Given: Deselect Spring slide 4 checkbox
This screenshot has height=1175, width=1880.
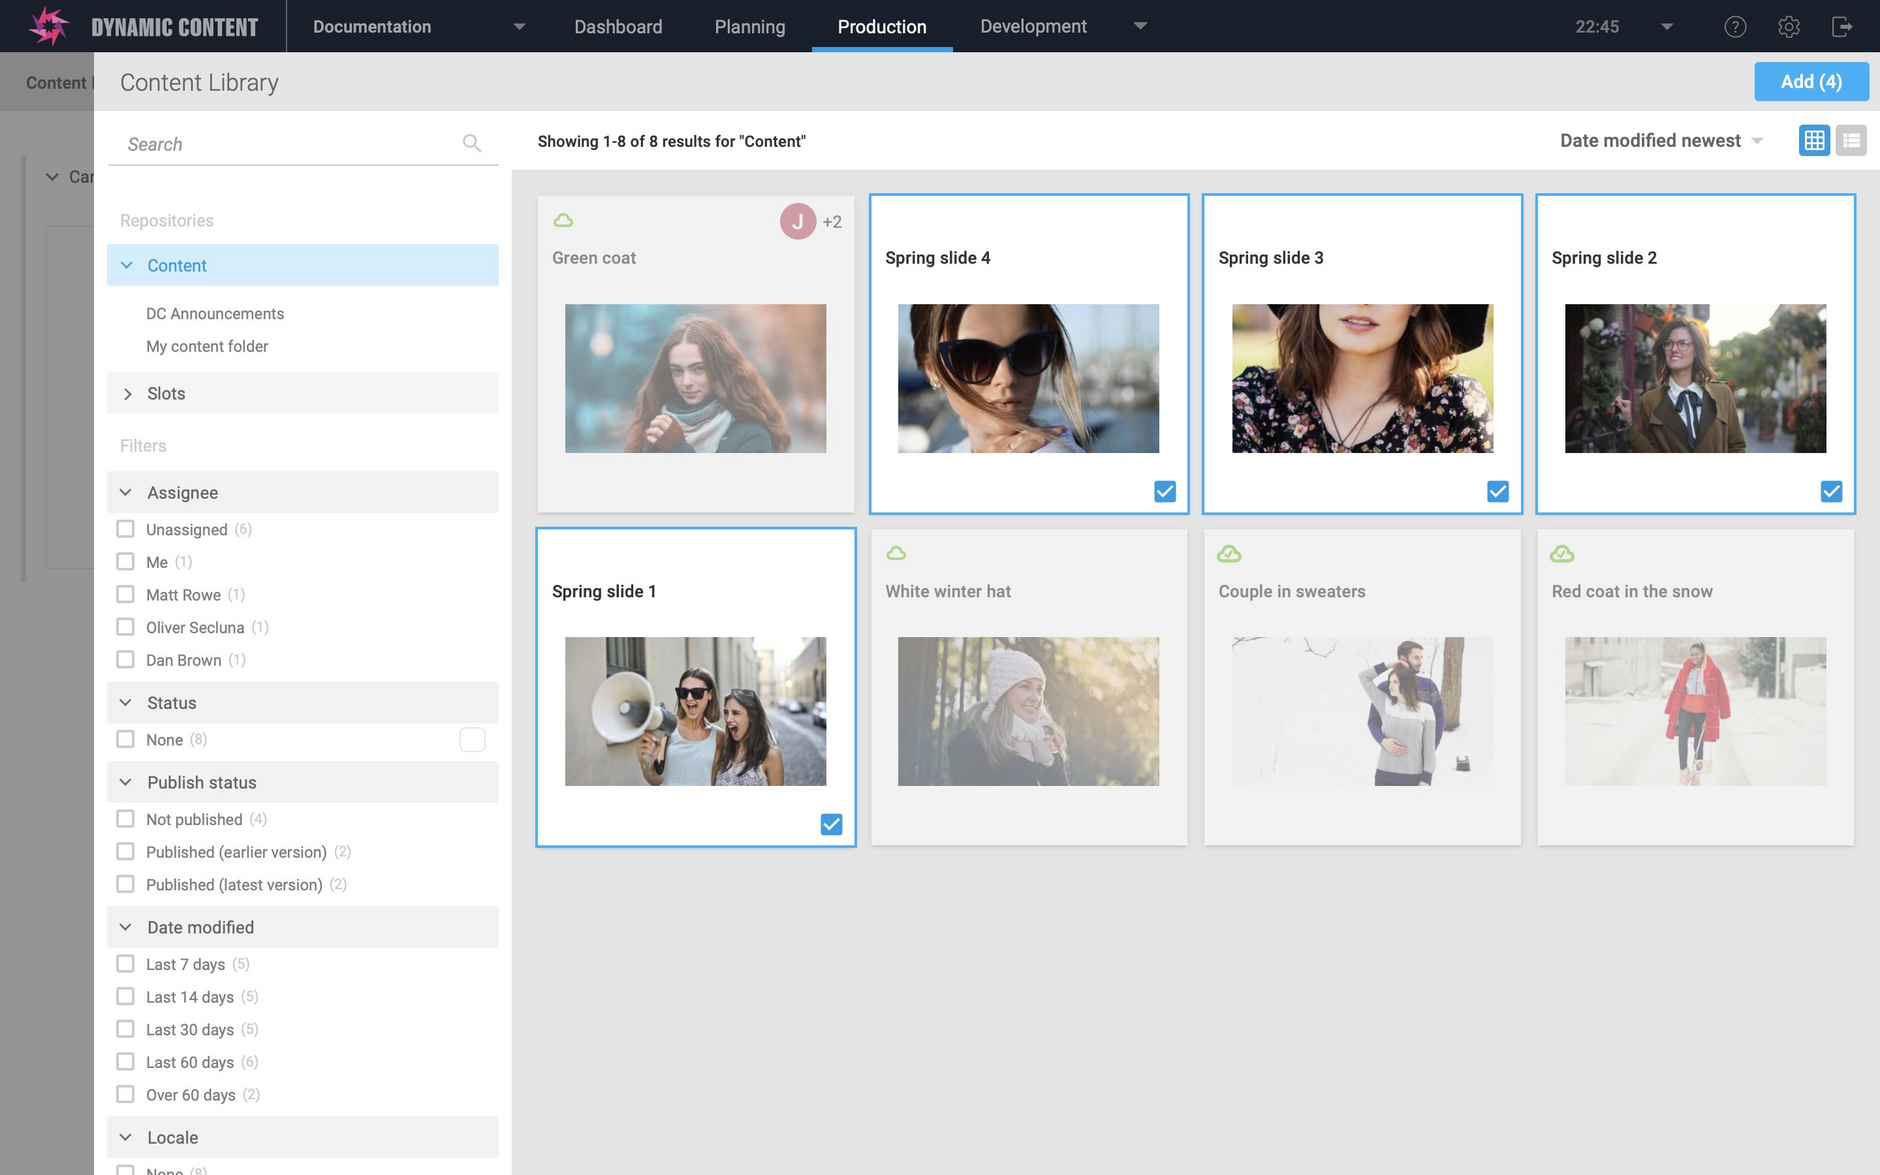Looking at the screenshot, I should click(1165, 491).
